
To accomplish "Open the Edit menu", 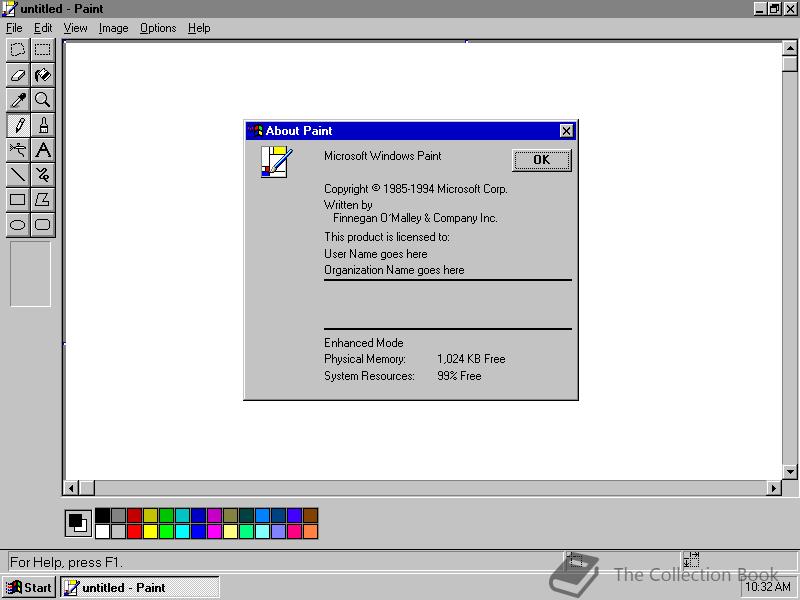I will [x=43, y=28].
